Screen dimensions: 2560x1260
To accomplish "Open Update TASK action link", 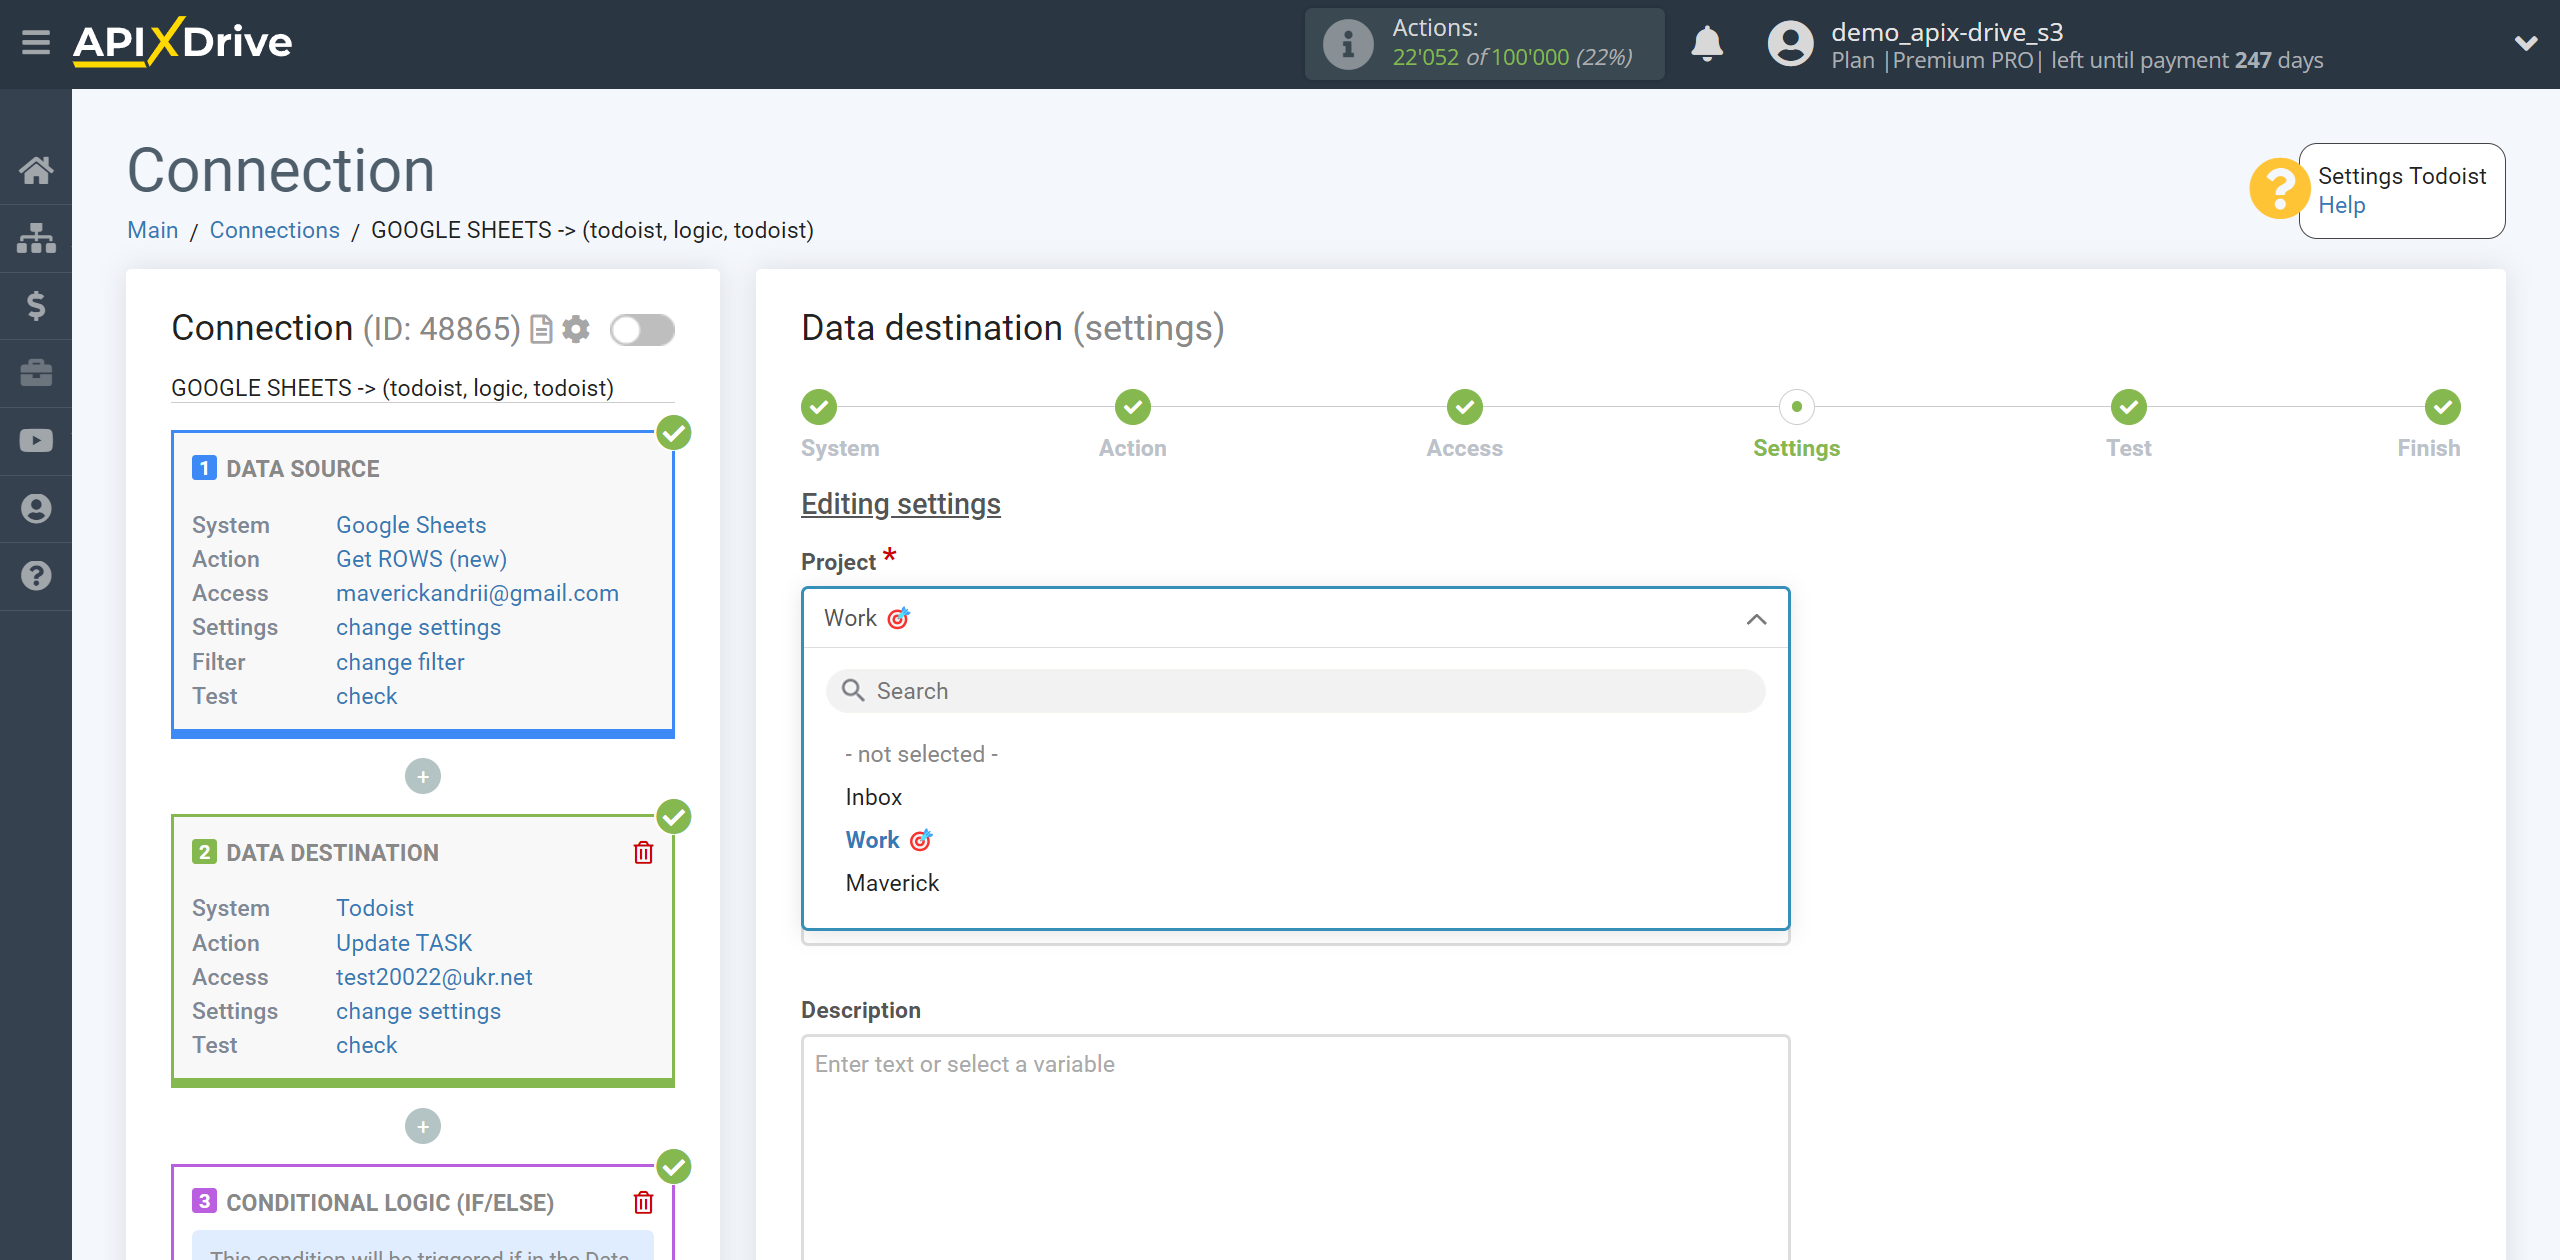I will point(403,943).
